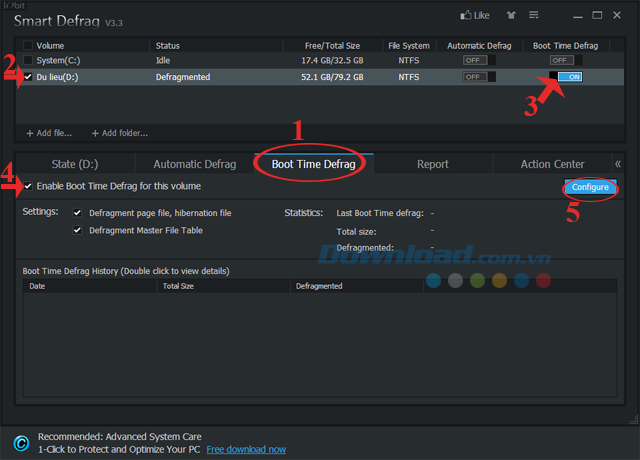Open the Action Center tab
Screen dimensions: 640x460
pyautogui.click(x=552, y=164)
